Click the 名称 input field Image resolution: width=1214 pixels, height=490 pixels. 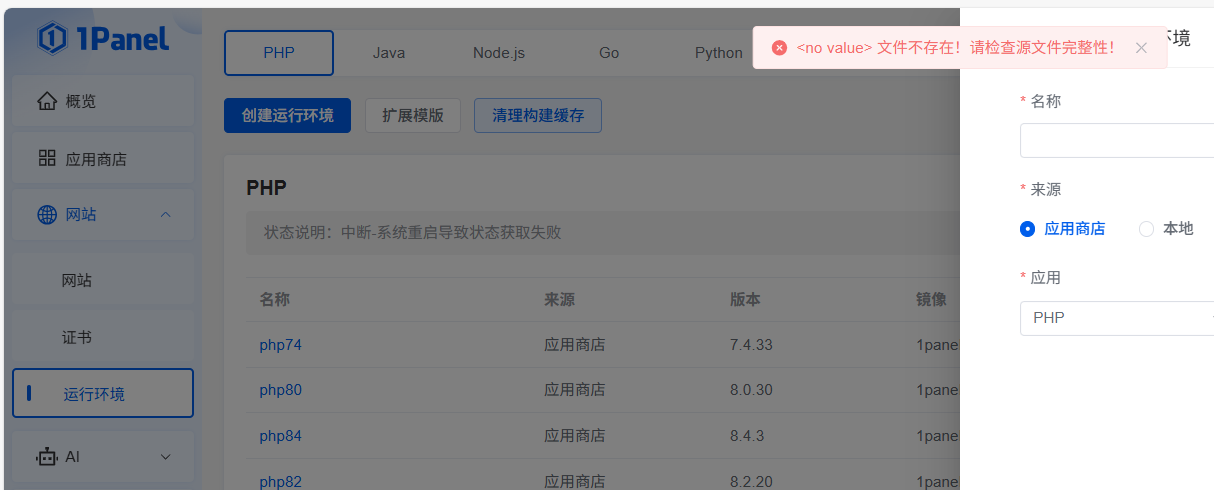point(1116,141)
